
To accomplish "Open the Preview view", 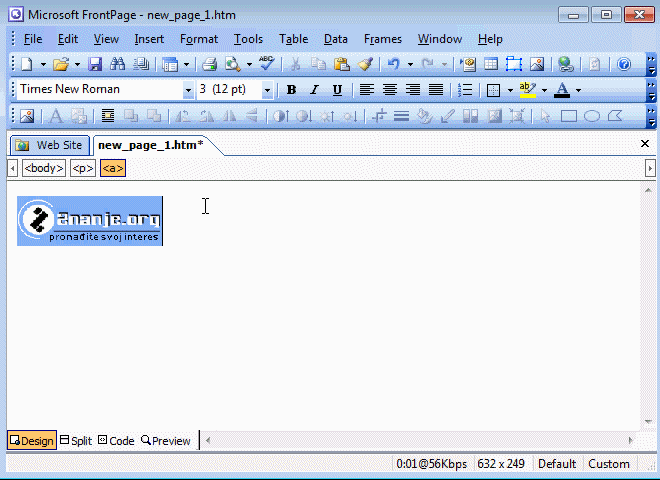I will pyautogui.click(x=166, y=440).
